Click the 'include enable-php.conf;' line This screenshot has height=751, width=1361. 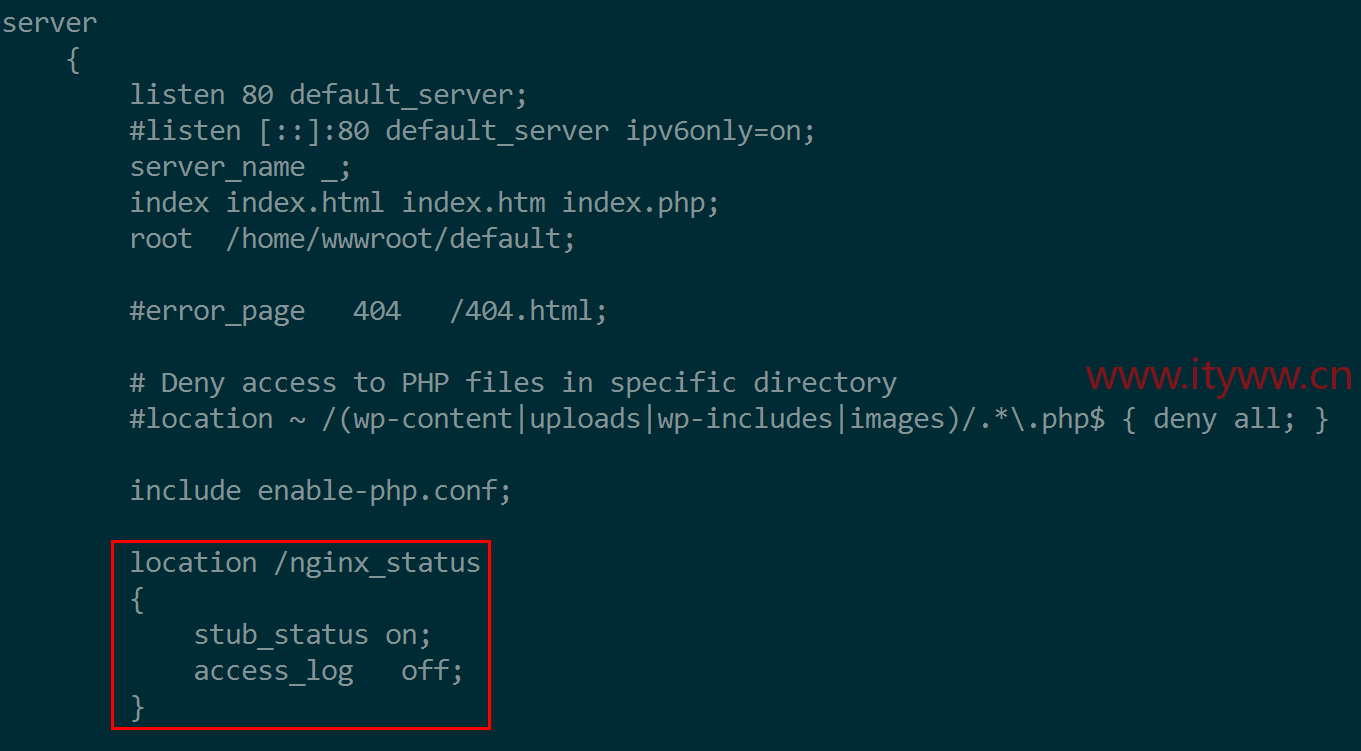point(321,491)
